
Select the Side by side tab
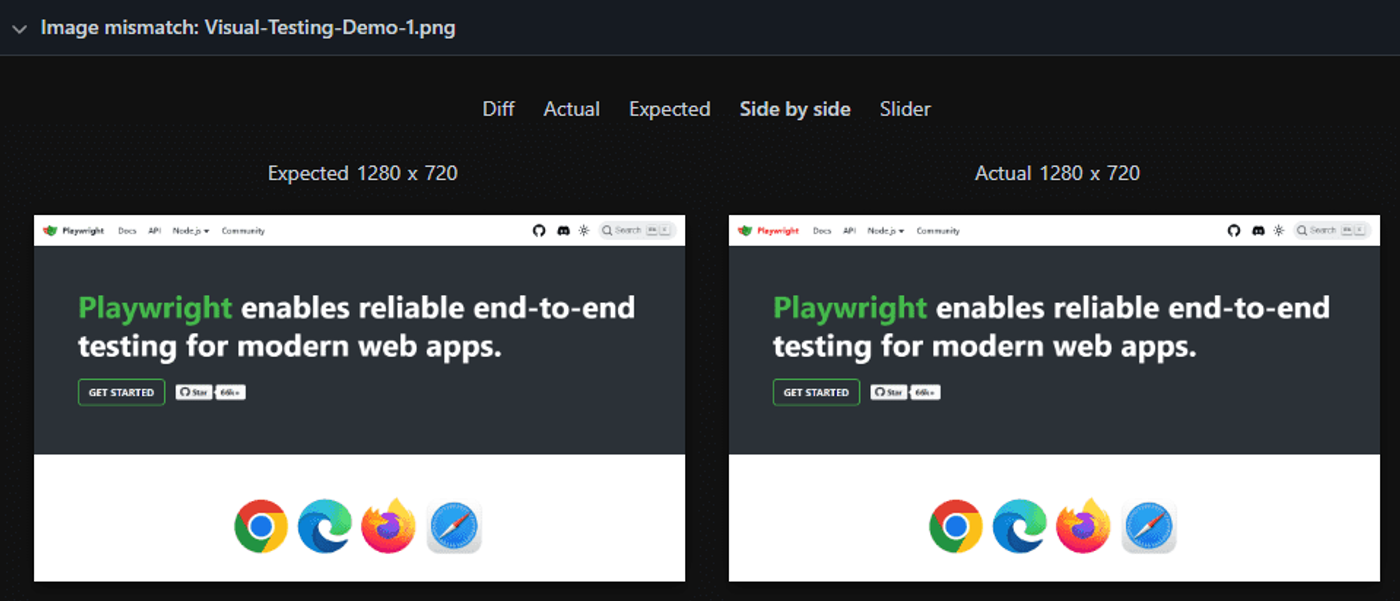pos(795,109)
